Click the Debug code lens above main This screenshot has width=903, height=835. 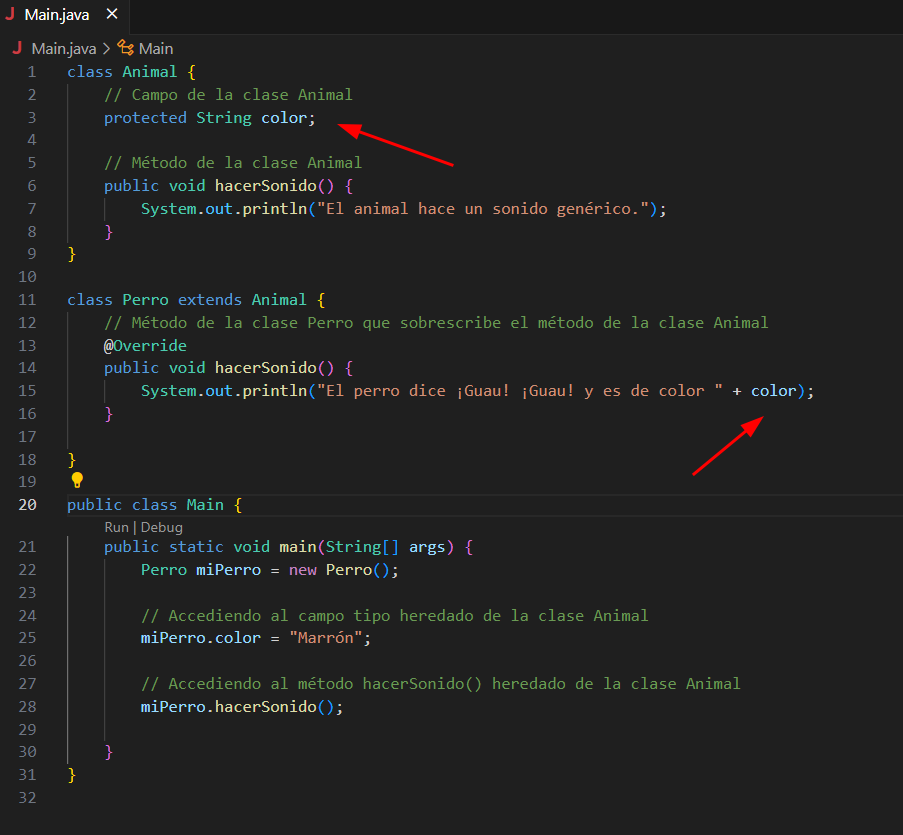(161, 527)
